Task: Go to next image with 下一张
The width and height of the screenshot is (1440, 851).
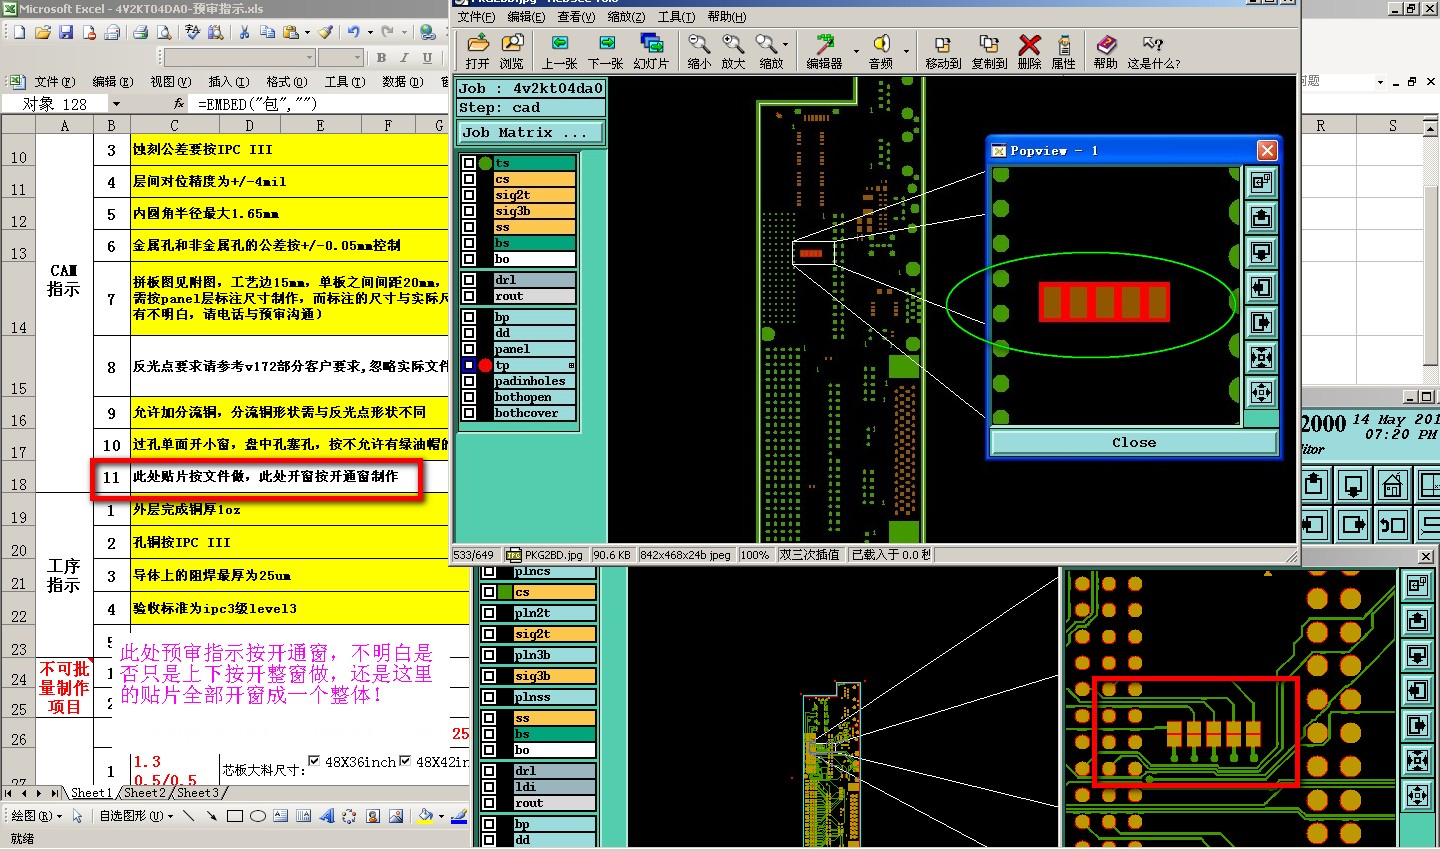Action: point(606,44)
